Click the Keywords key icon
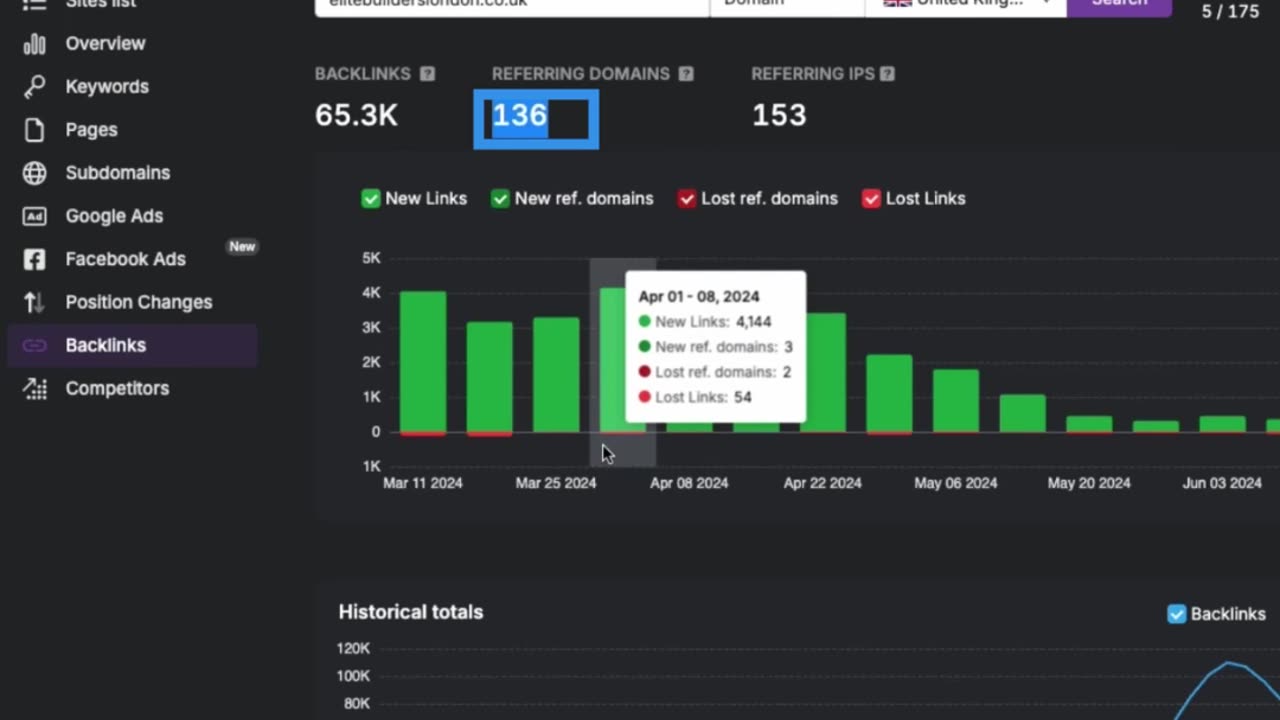1280x720 pixels. [35, 87]
